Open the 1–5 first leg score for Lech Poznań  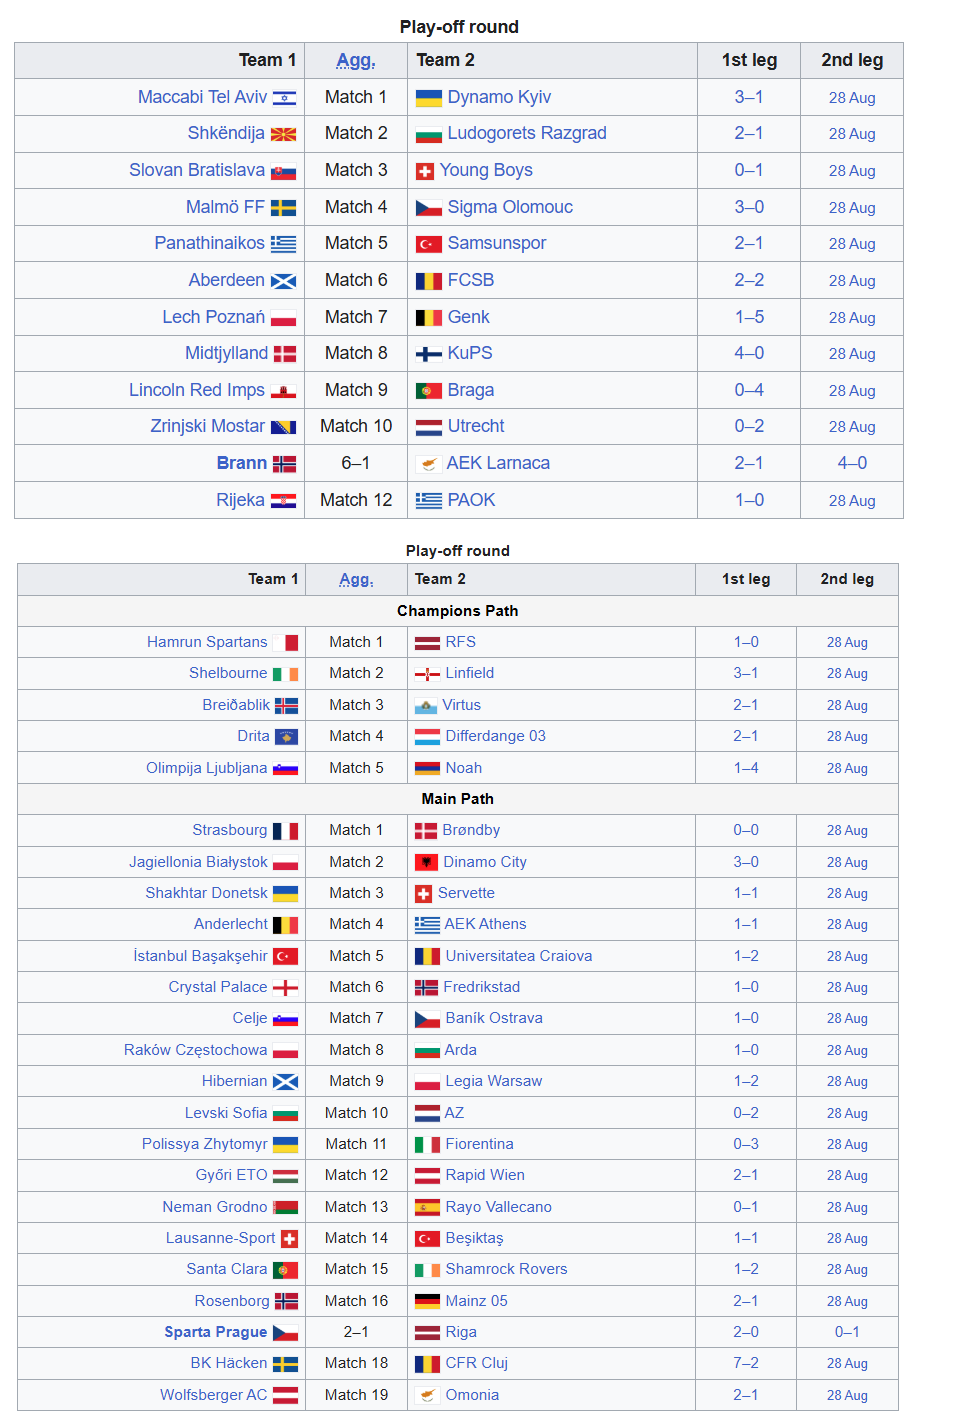point(749,318)
